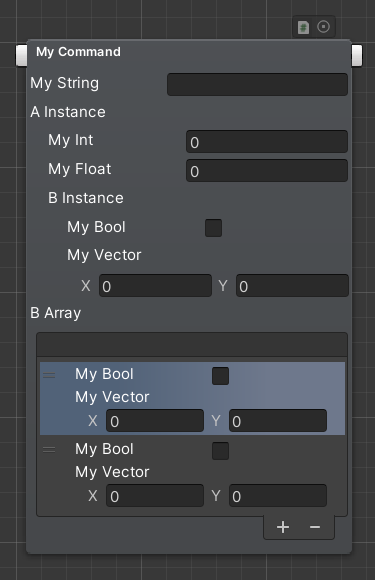This screenshot has width=375, height=580.
Task: Add a new B Array element
Action: point(283,527)
